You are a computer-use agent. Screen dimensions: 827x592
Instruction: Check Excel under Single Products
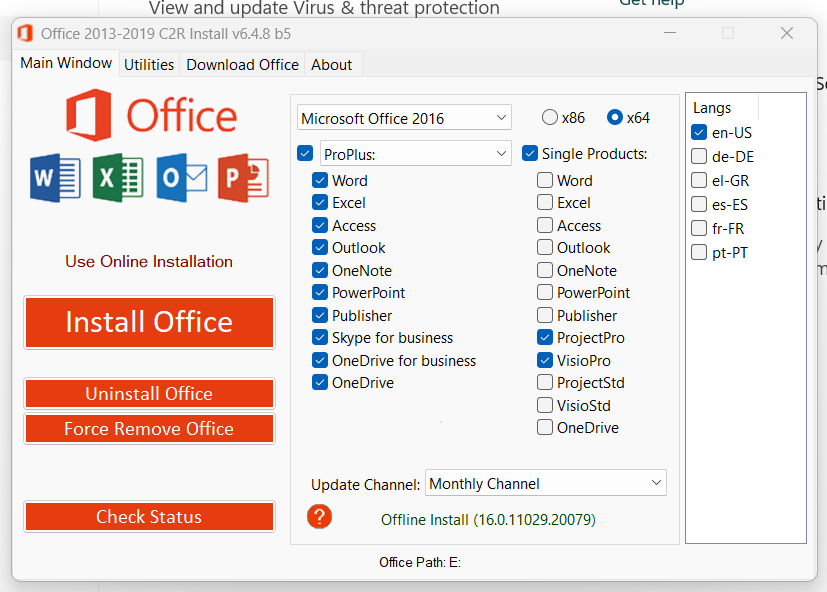545,203
